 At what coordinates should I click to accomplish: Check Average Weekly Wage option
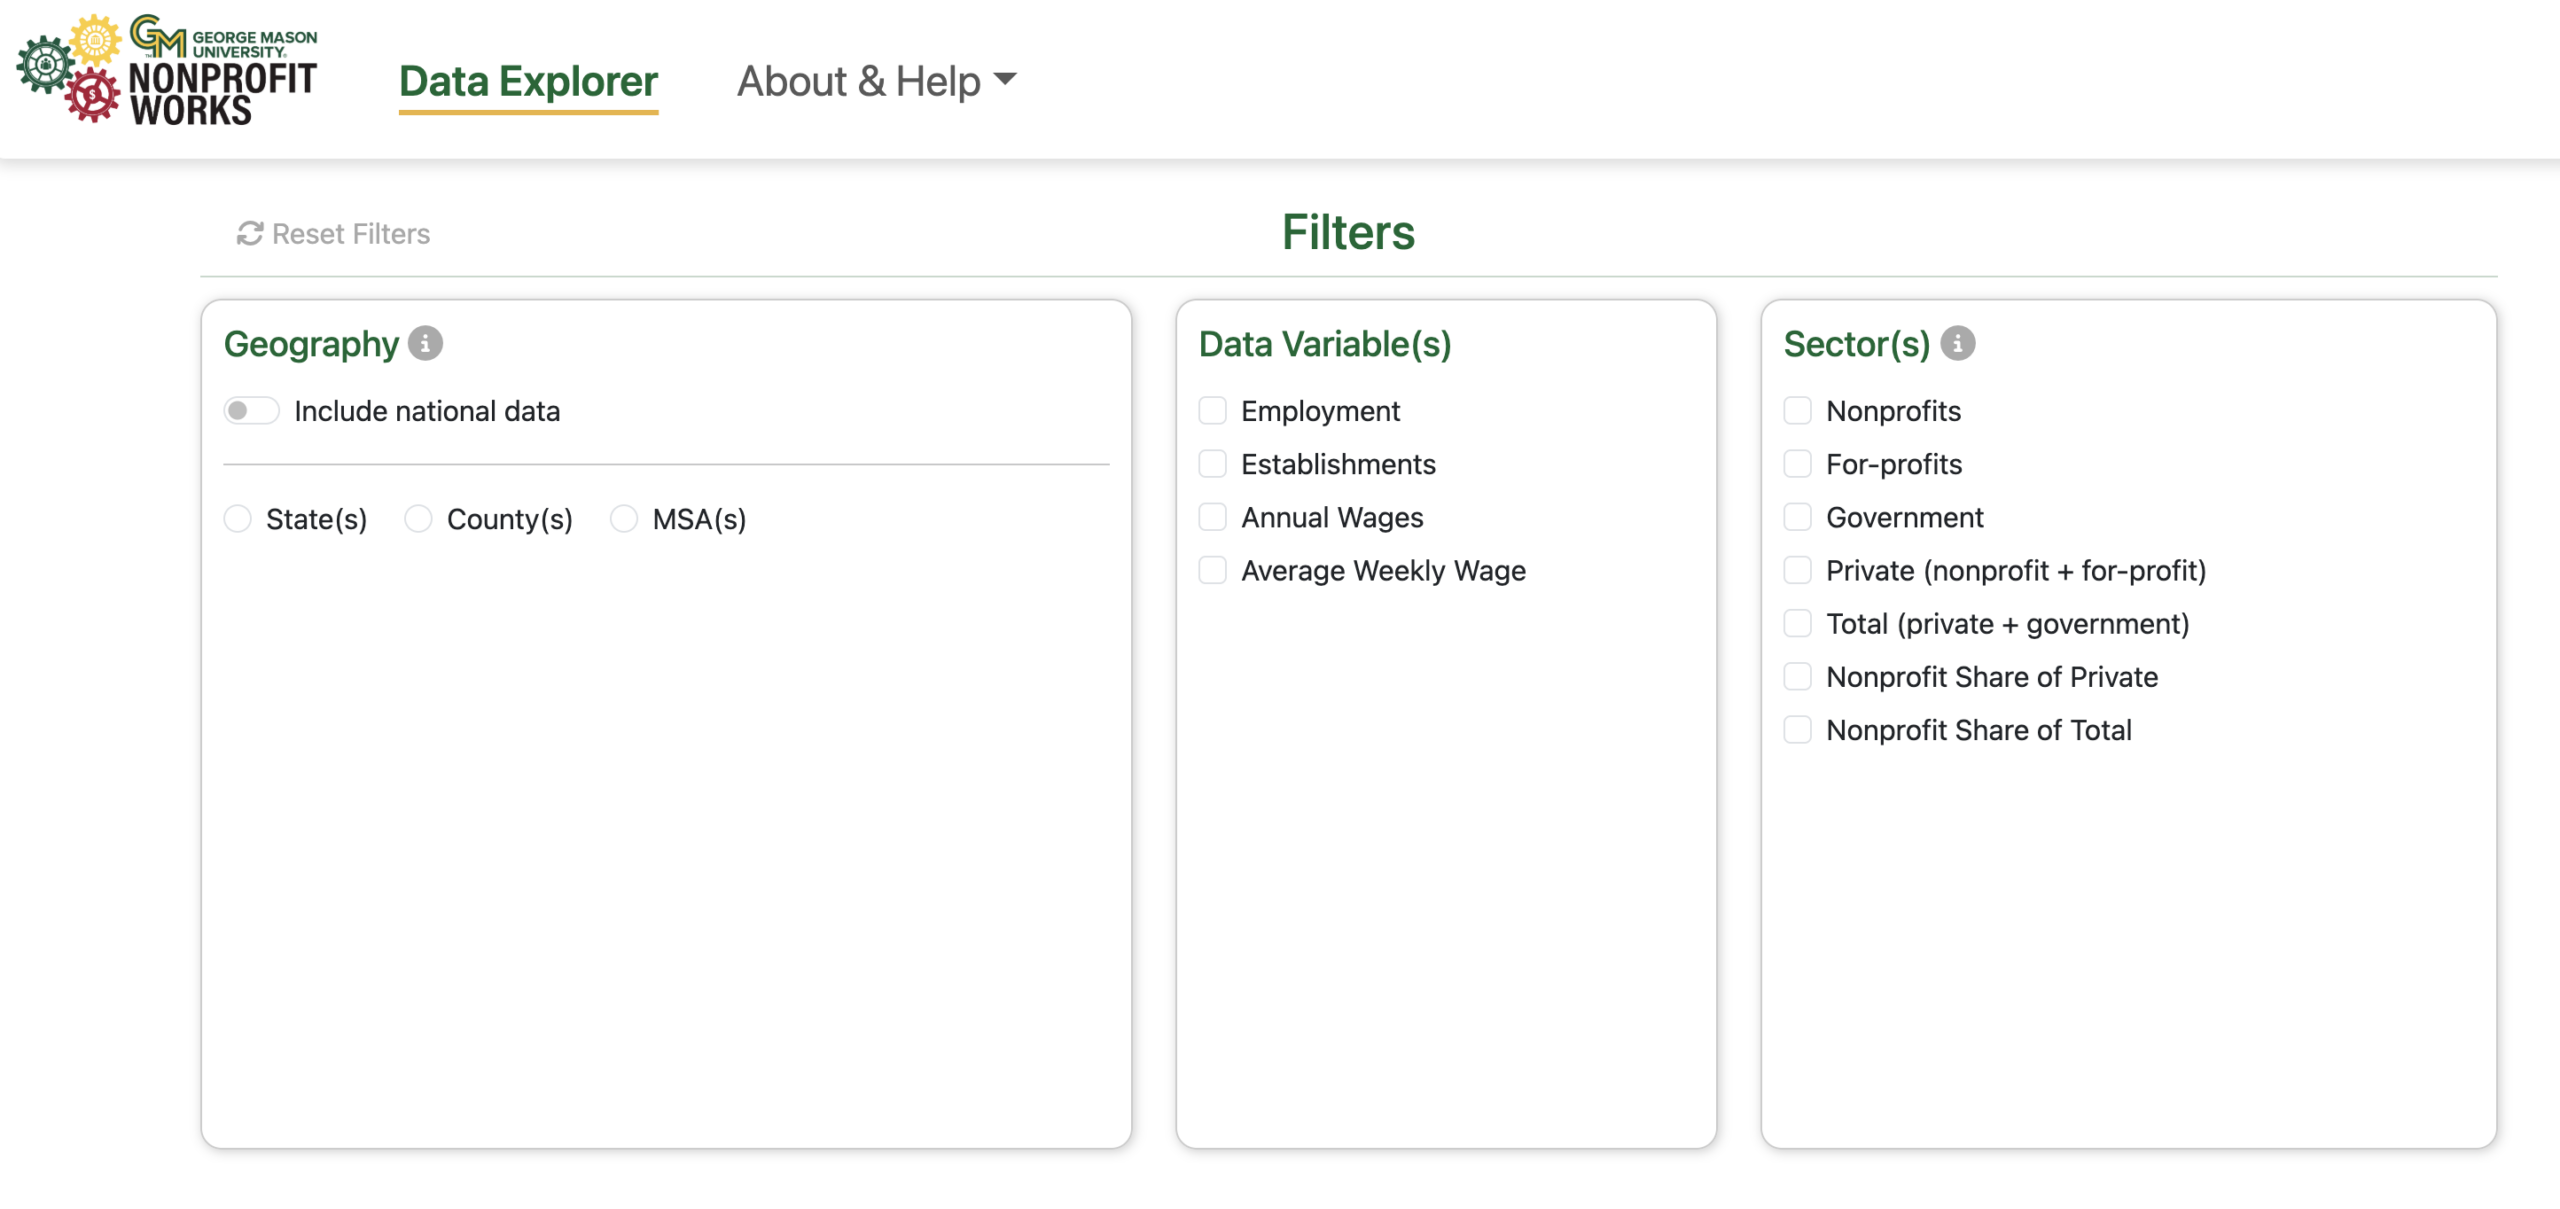coord(1212,570)
